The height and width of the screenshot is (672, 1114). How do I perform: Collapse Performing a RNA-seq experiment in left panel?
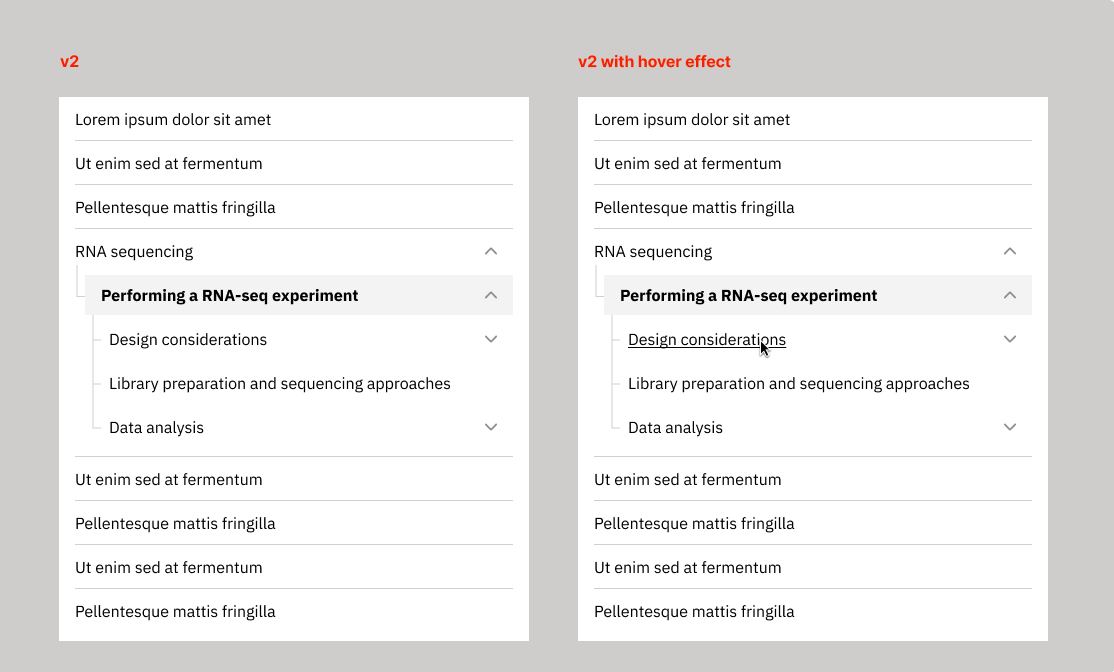coord(491,296)
